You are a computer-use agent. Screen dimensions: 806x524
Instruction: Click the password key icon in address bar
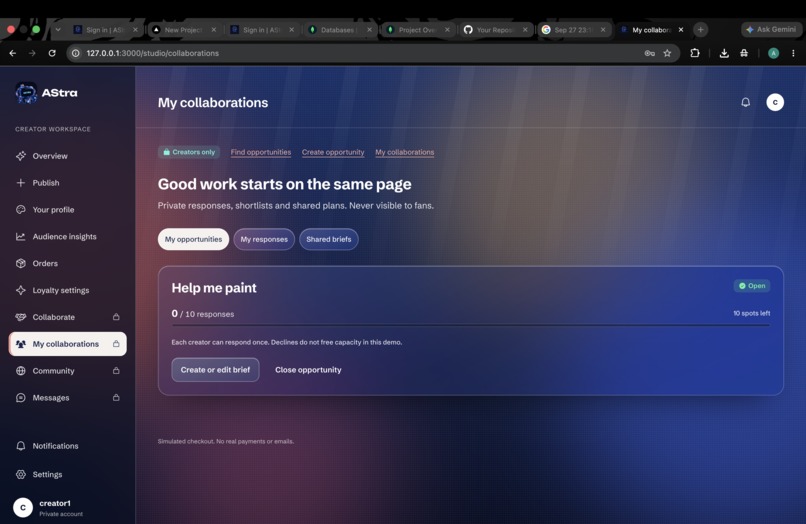[650, 53]
